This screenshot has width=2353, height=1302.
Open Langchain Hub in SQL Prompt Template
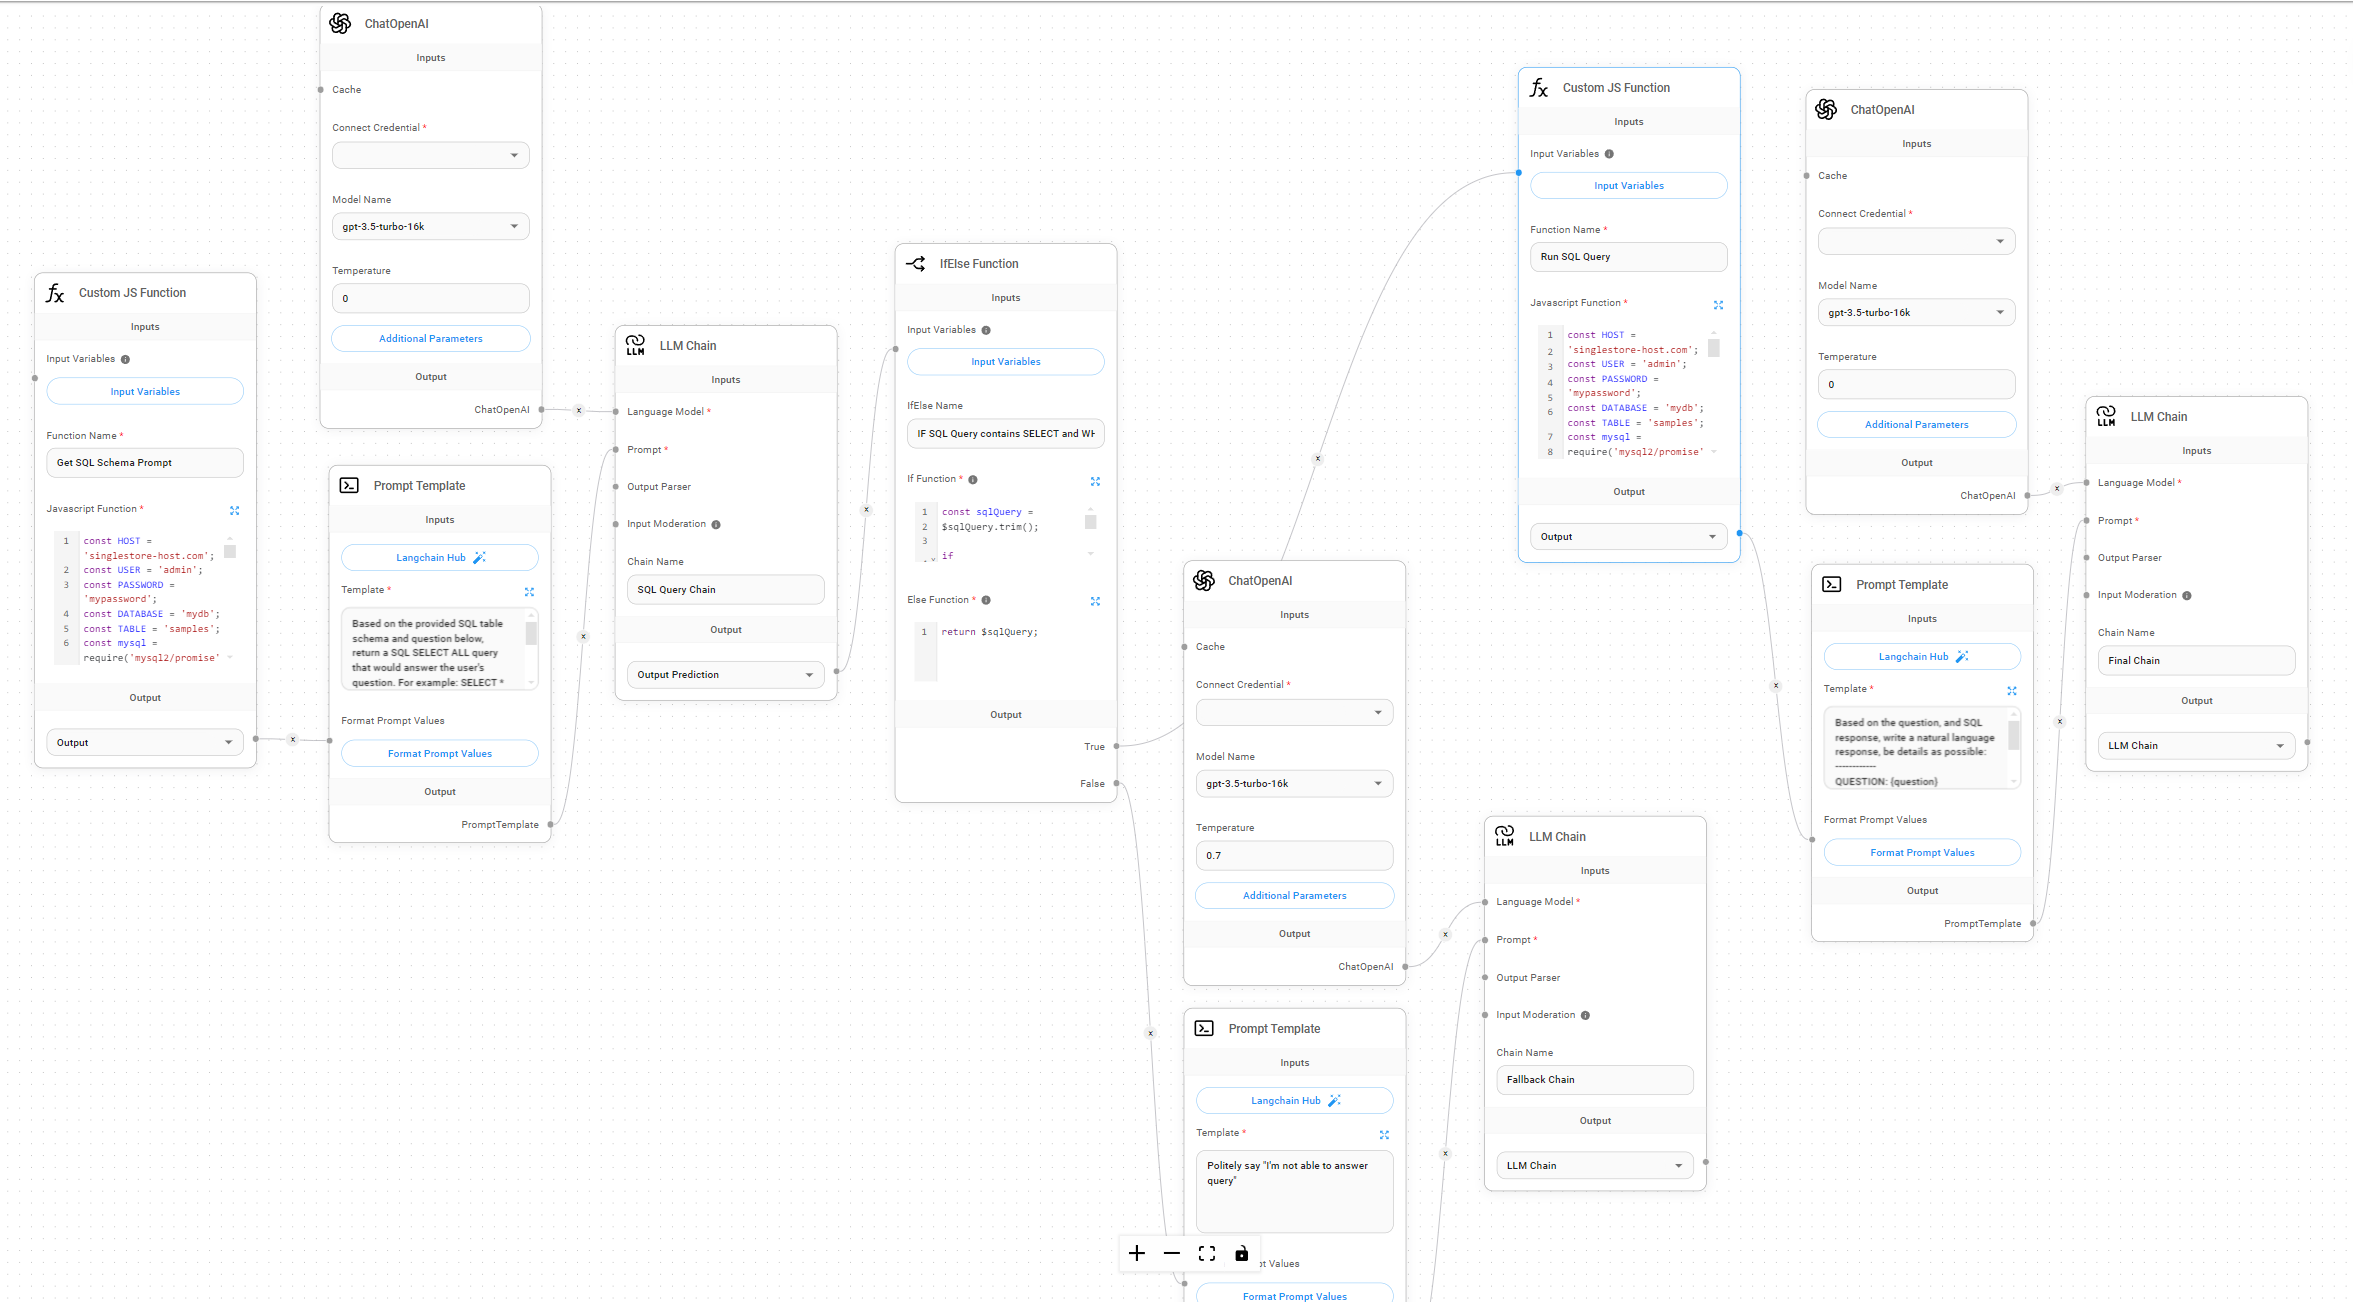(439, 558)
